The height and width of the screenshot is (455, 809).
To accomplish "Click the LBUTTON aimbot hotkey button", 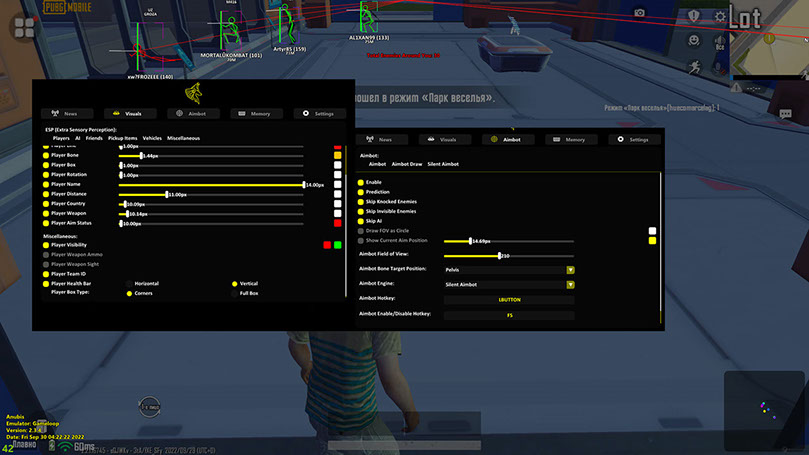I will [x=510, y=298].
